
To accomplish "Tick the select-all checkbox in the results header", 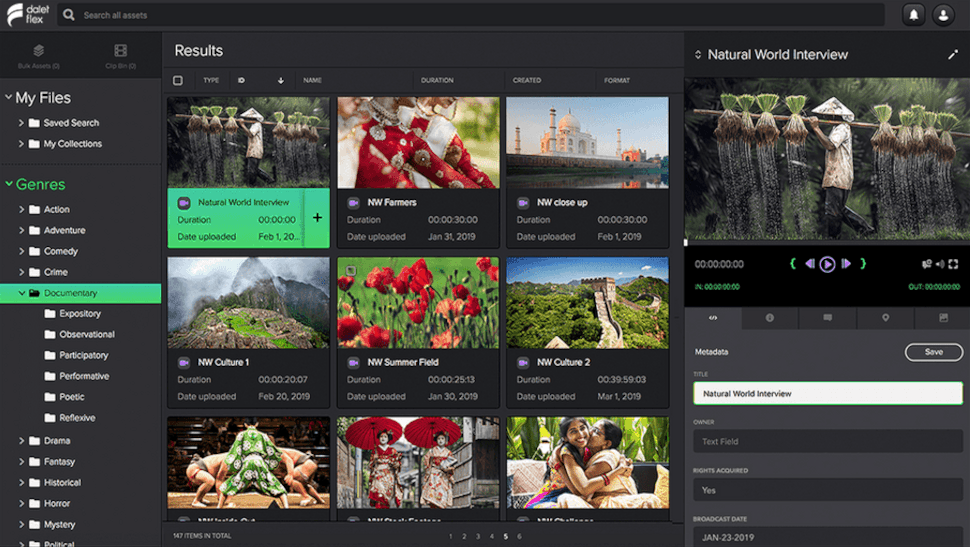I will (178, 80).
